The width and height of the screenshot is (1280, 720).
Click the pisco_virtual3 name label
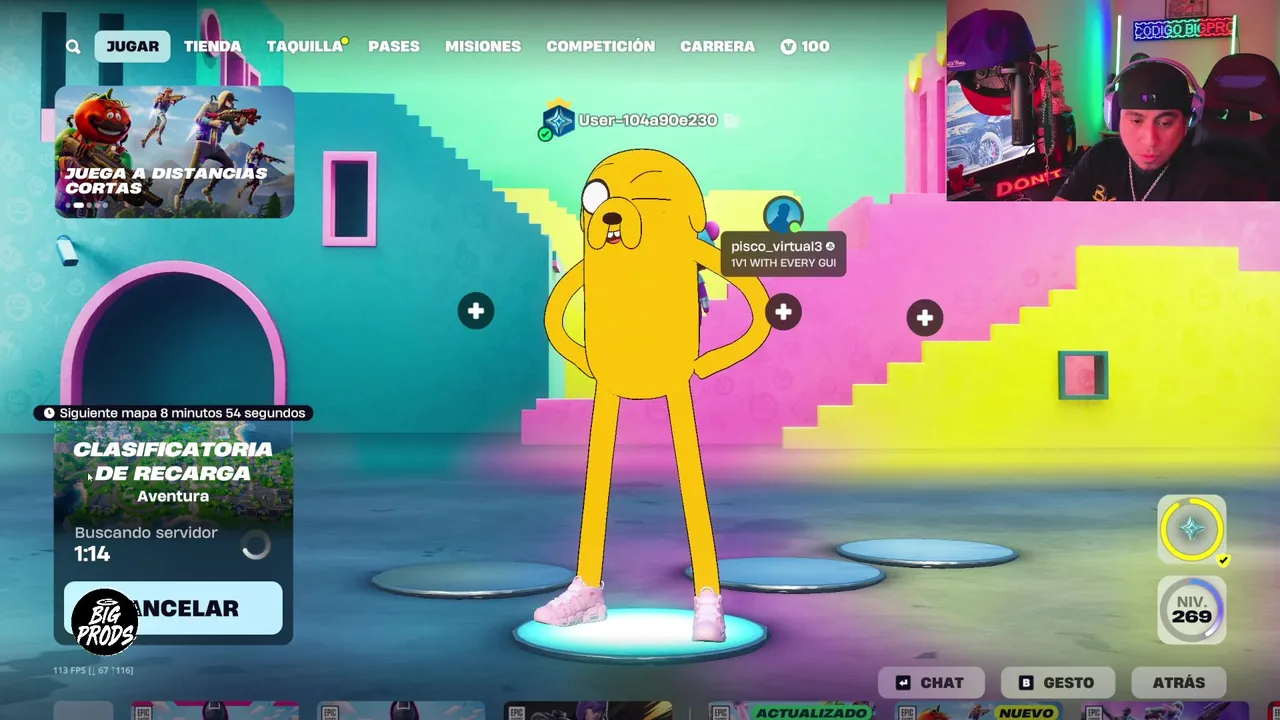[x=777, y=246]
